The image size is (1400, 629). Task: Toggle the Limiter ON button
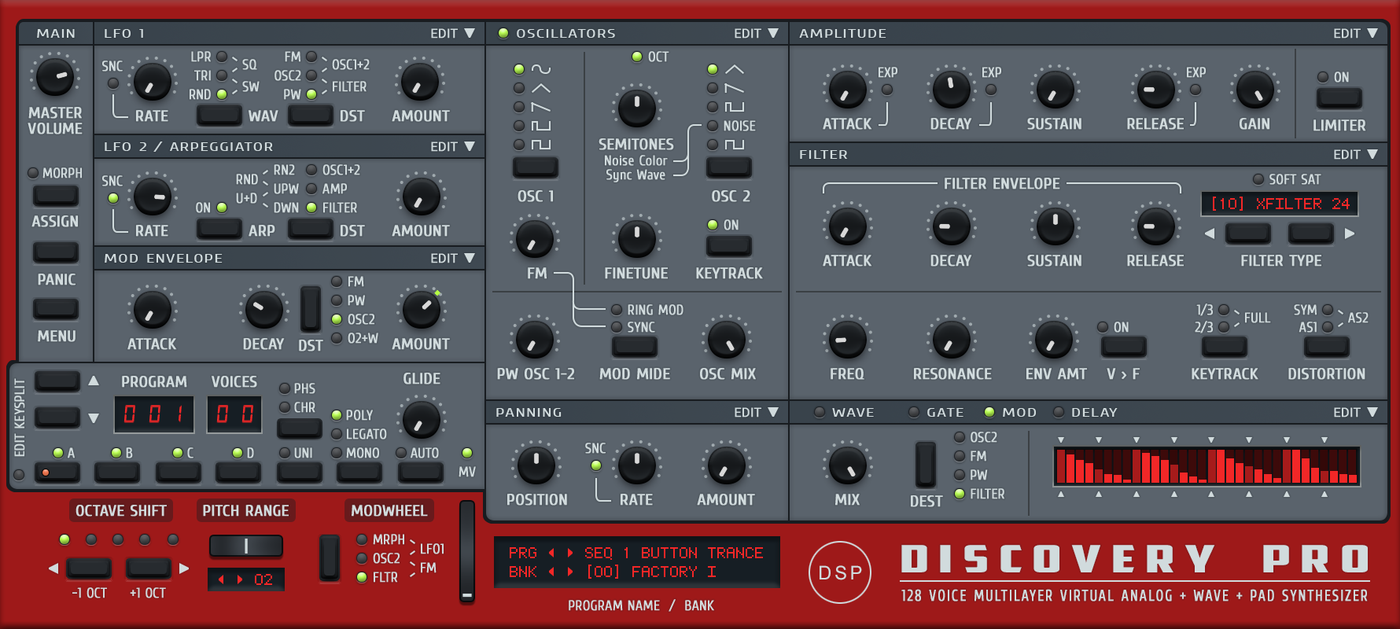tap(1338, 98)
